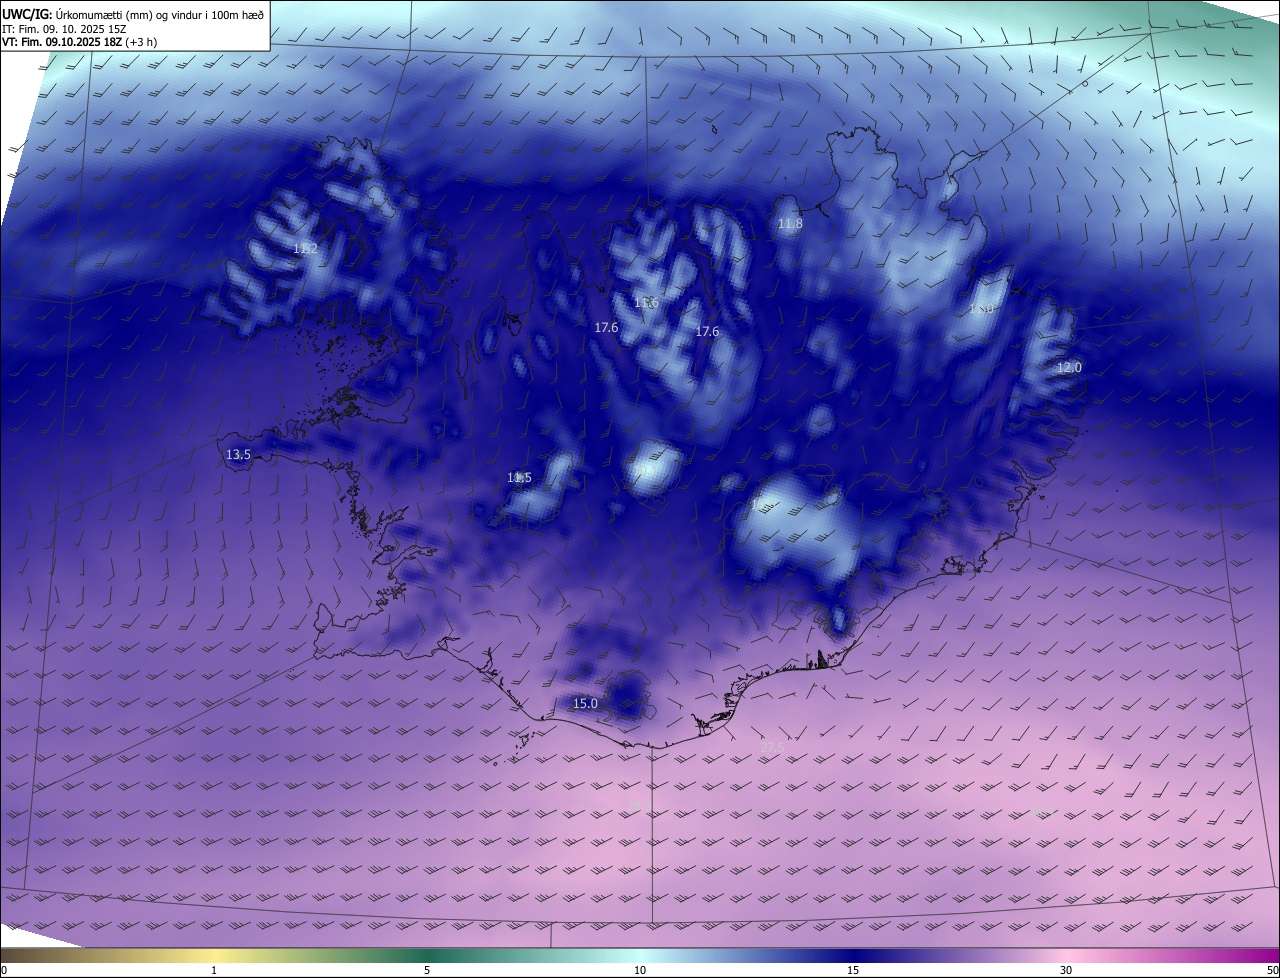Click the 12.0 value label on the map
This screenshot has width=1280, height=978.
(1069, 368)
